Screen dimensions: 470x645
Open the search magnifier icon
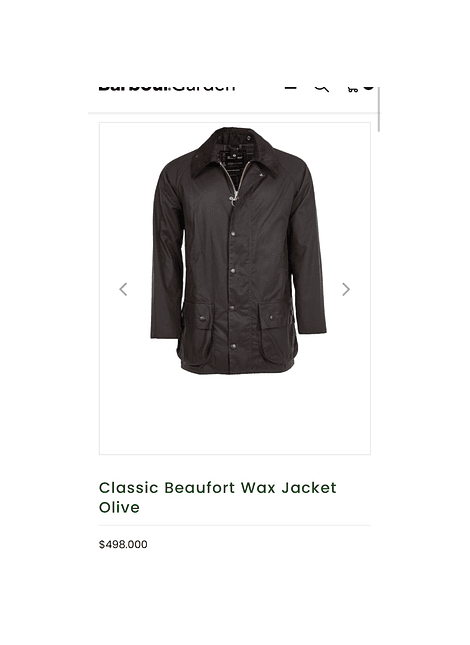coord(322,88)
